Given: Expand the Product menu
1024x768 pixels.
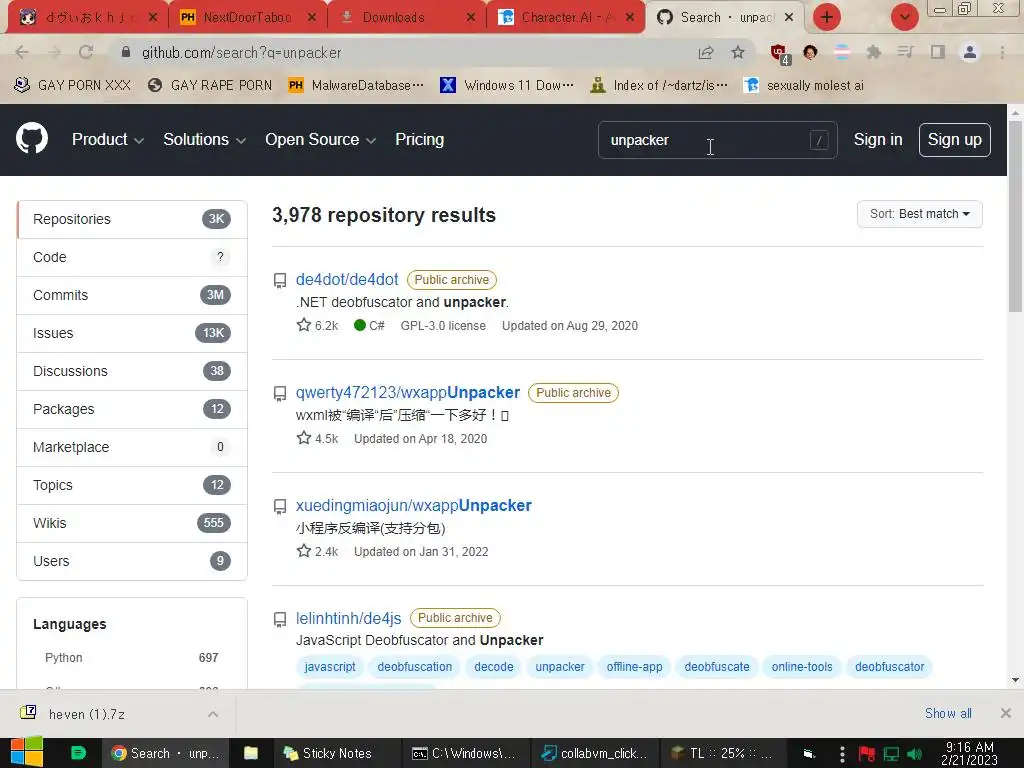Looking at the screenshot, I should pos(108,139).
